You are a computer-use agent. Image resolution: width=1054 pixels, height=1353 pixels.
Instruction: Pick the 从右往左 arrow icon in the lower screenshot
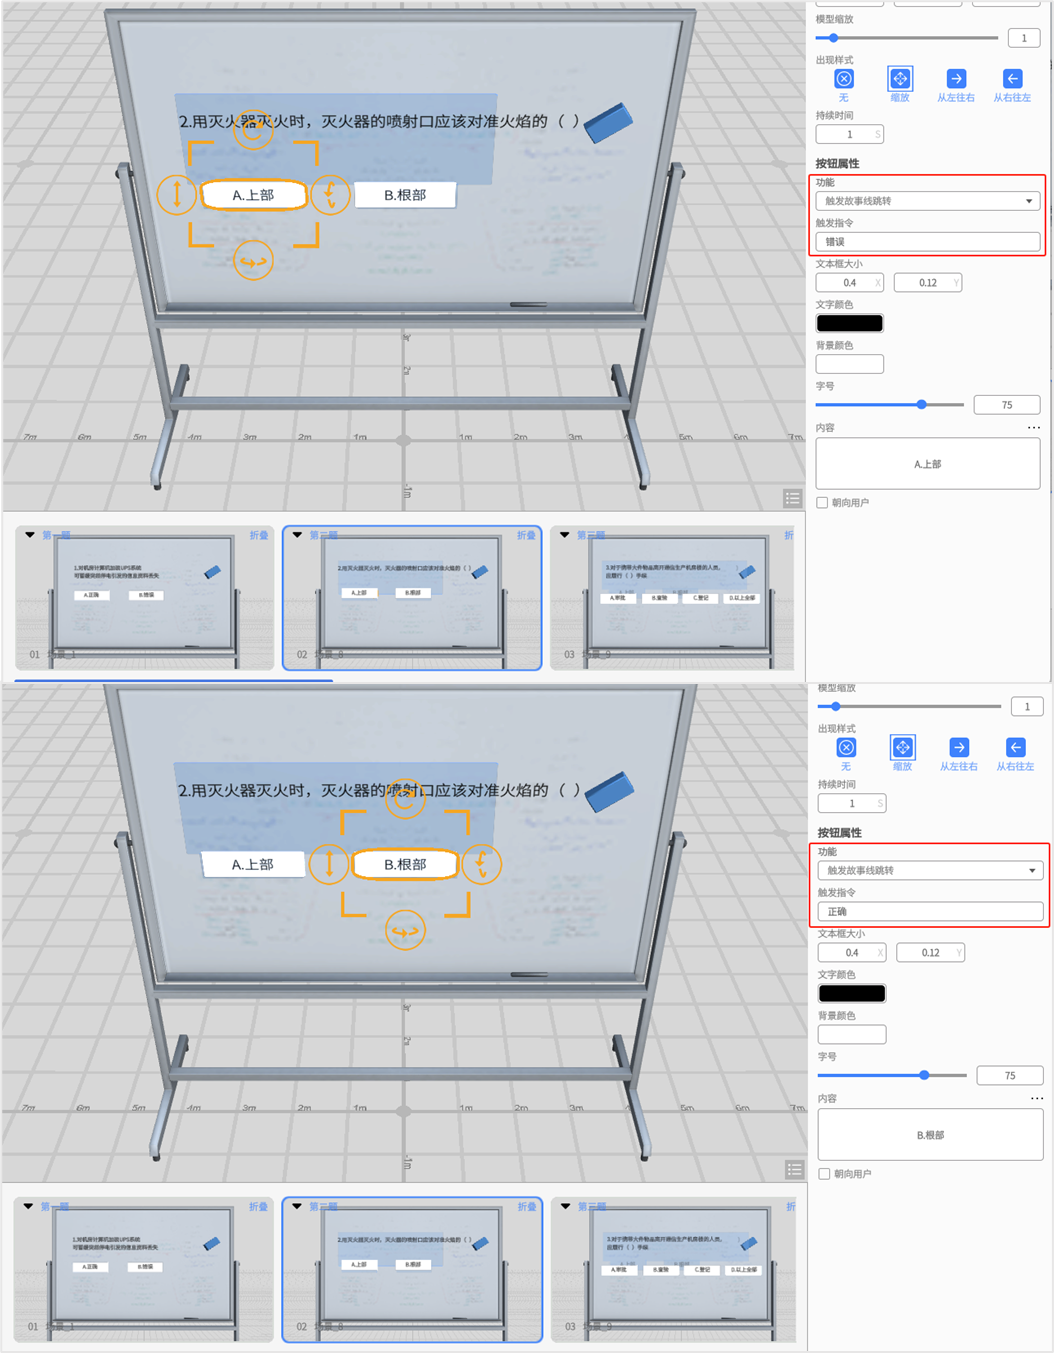point(1015,748)
